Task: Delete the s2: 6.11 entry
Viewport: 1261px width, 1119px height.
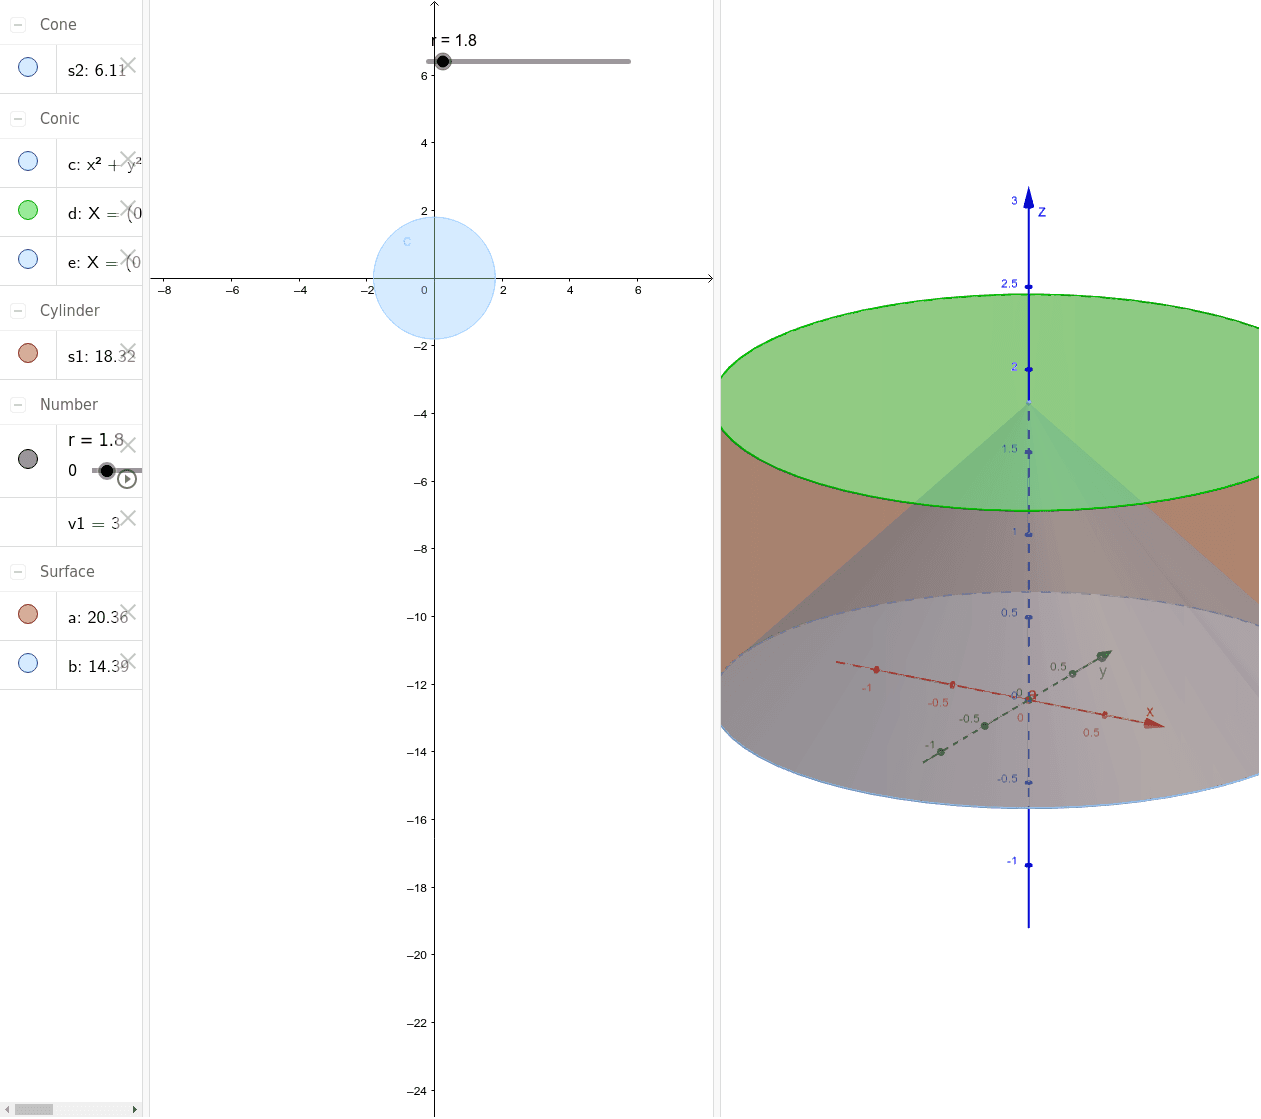Action: 128,65
